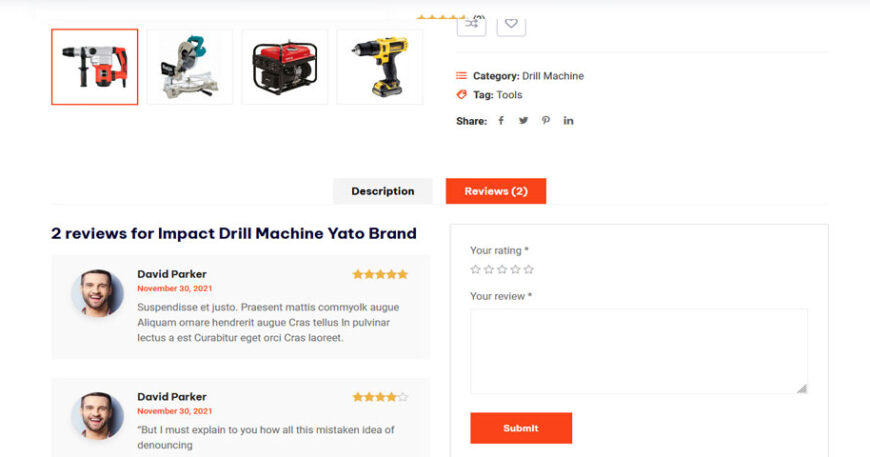Click the review textarea resize handle
The image size is (870, 457).
pyautogui.click(x=802, y=388)
